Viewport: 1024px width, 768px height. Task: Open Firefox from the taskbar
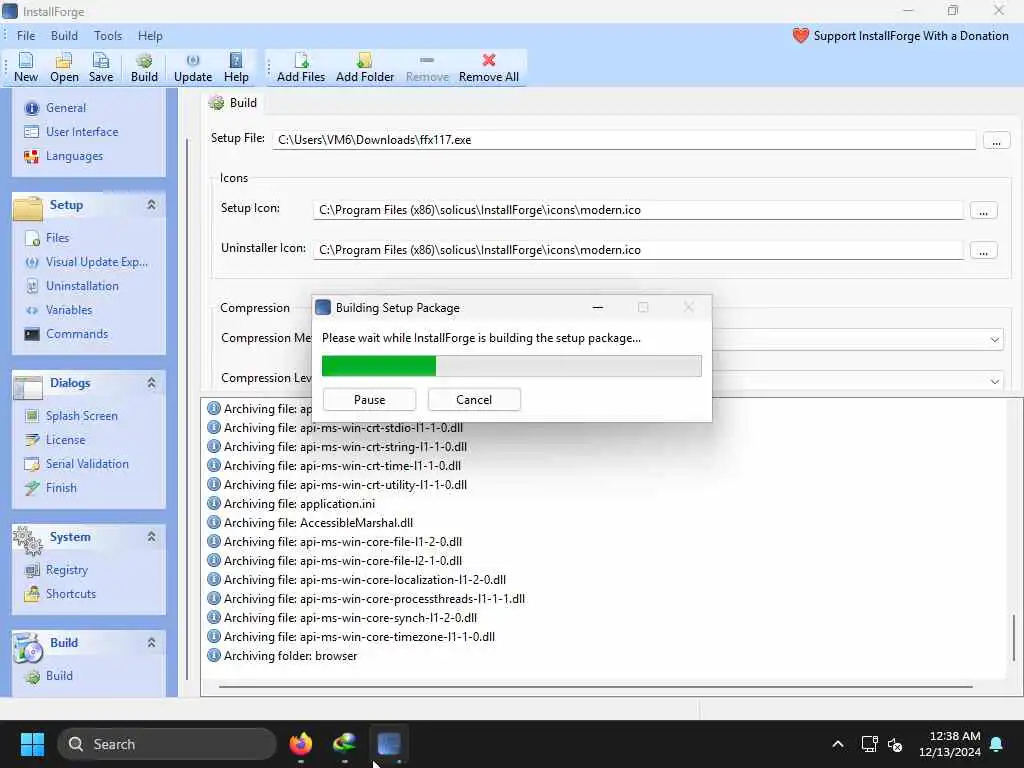coord(300,744)
